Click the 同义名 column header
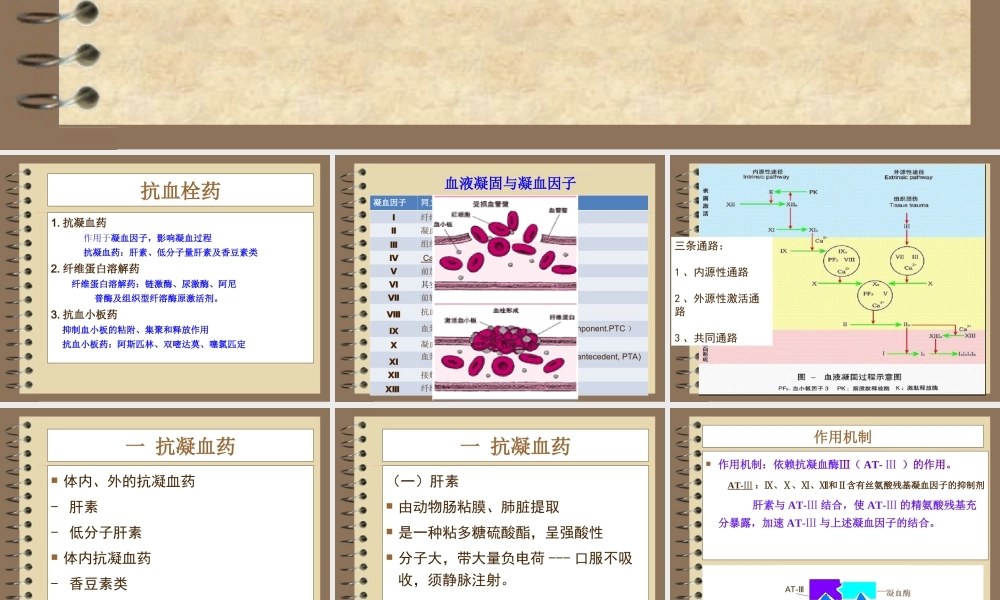 425,202
